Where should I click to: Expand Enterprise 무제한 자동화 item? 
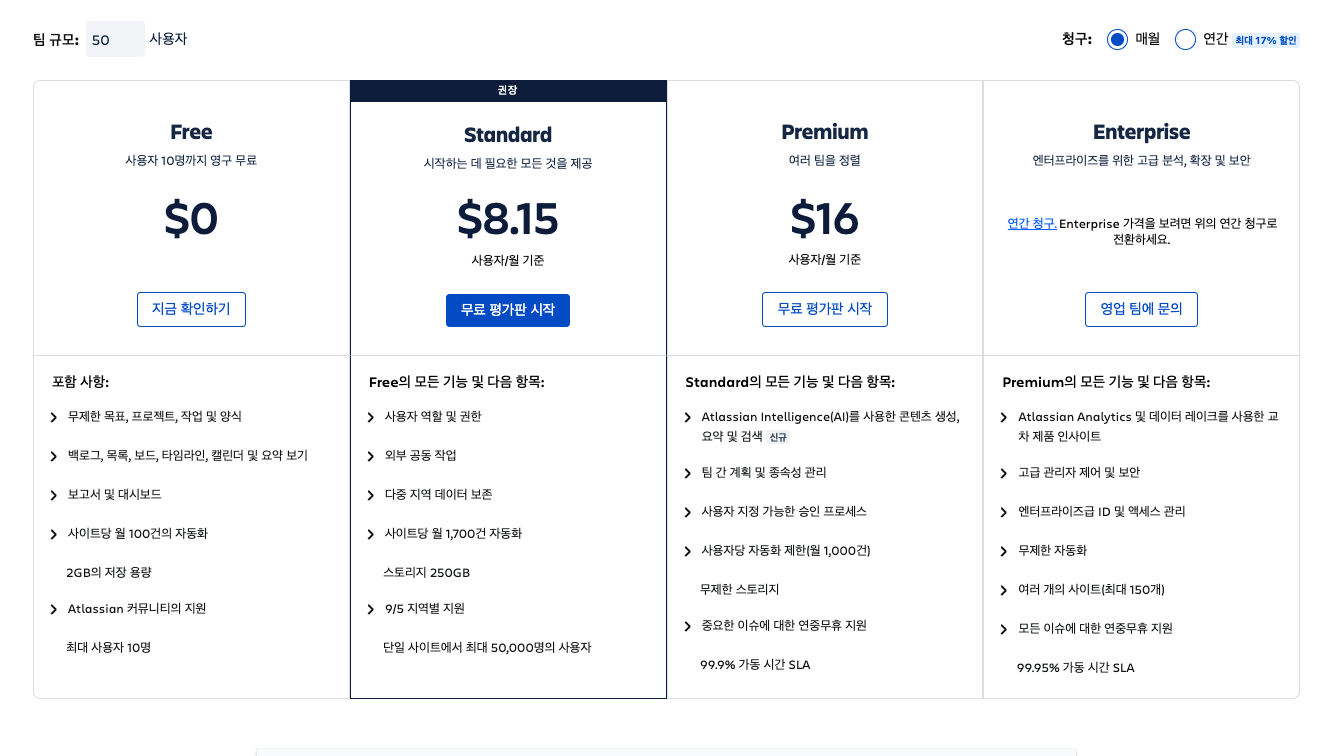pyautogui.click(x=1052, y=551)
